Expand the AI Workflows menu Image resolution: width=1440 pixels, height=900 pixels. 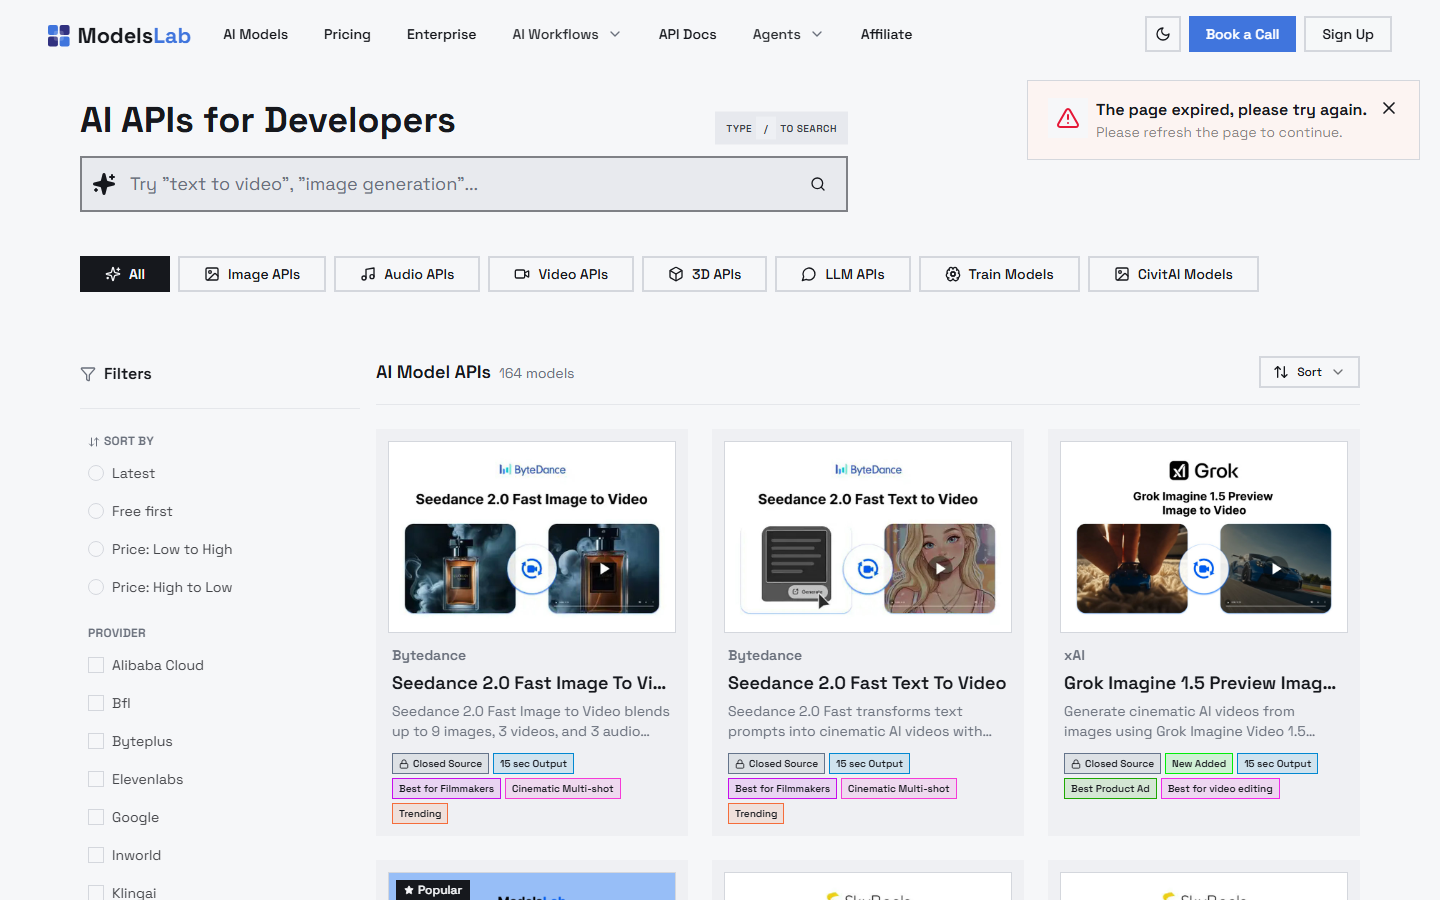click(x=566, y=34)
